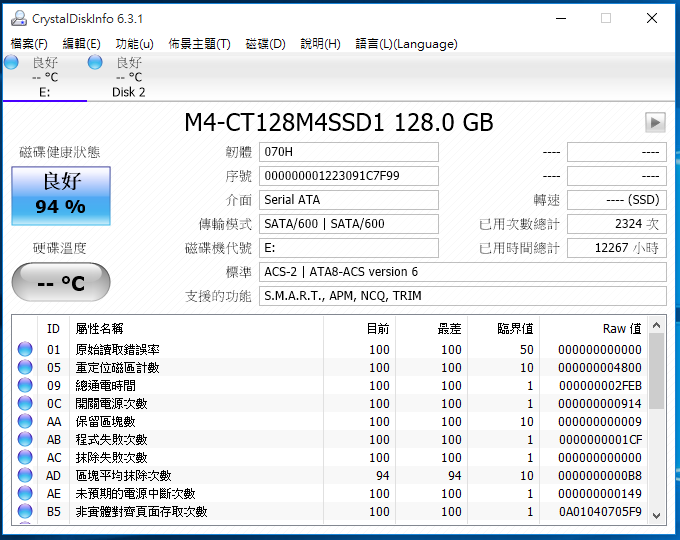
Task: Select the 總通電時間 attribute row
Action: [x=330, y=385]
